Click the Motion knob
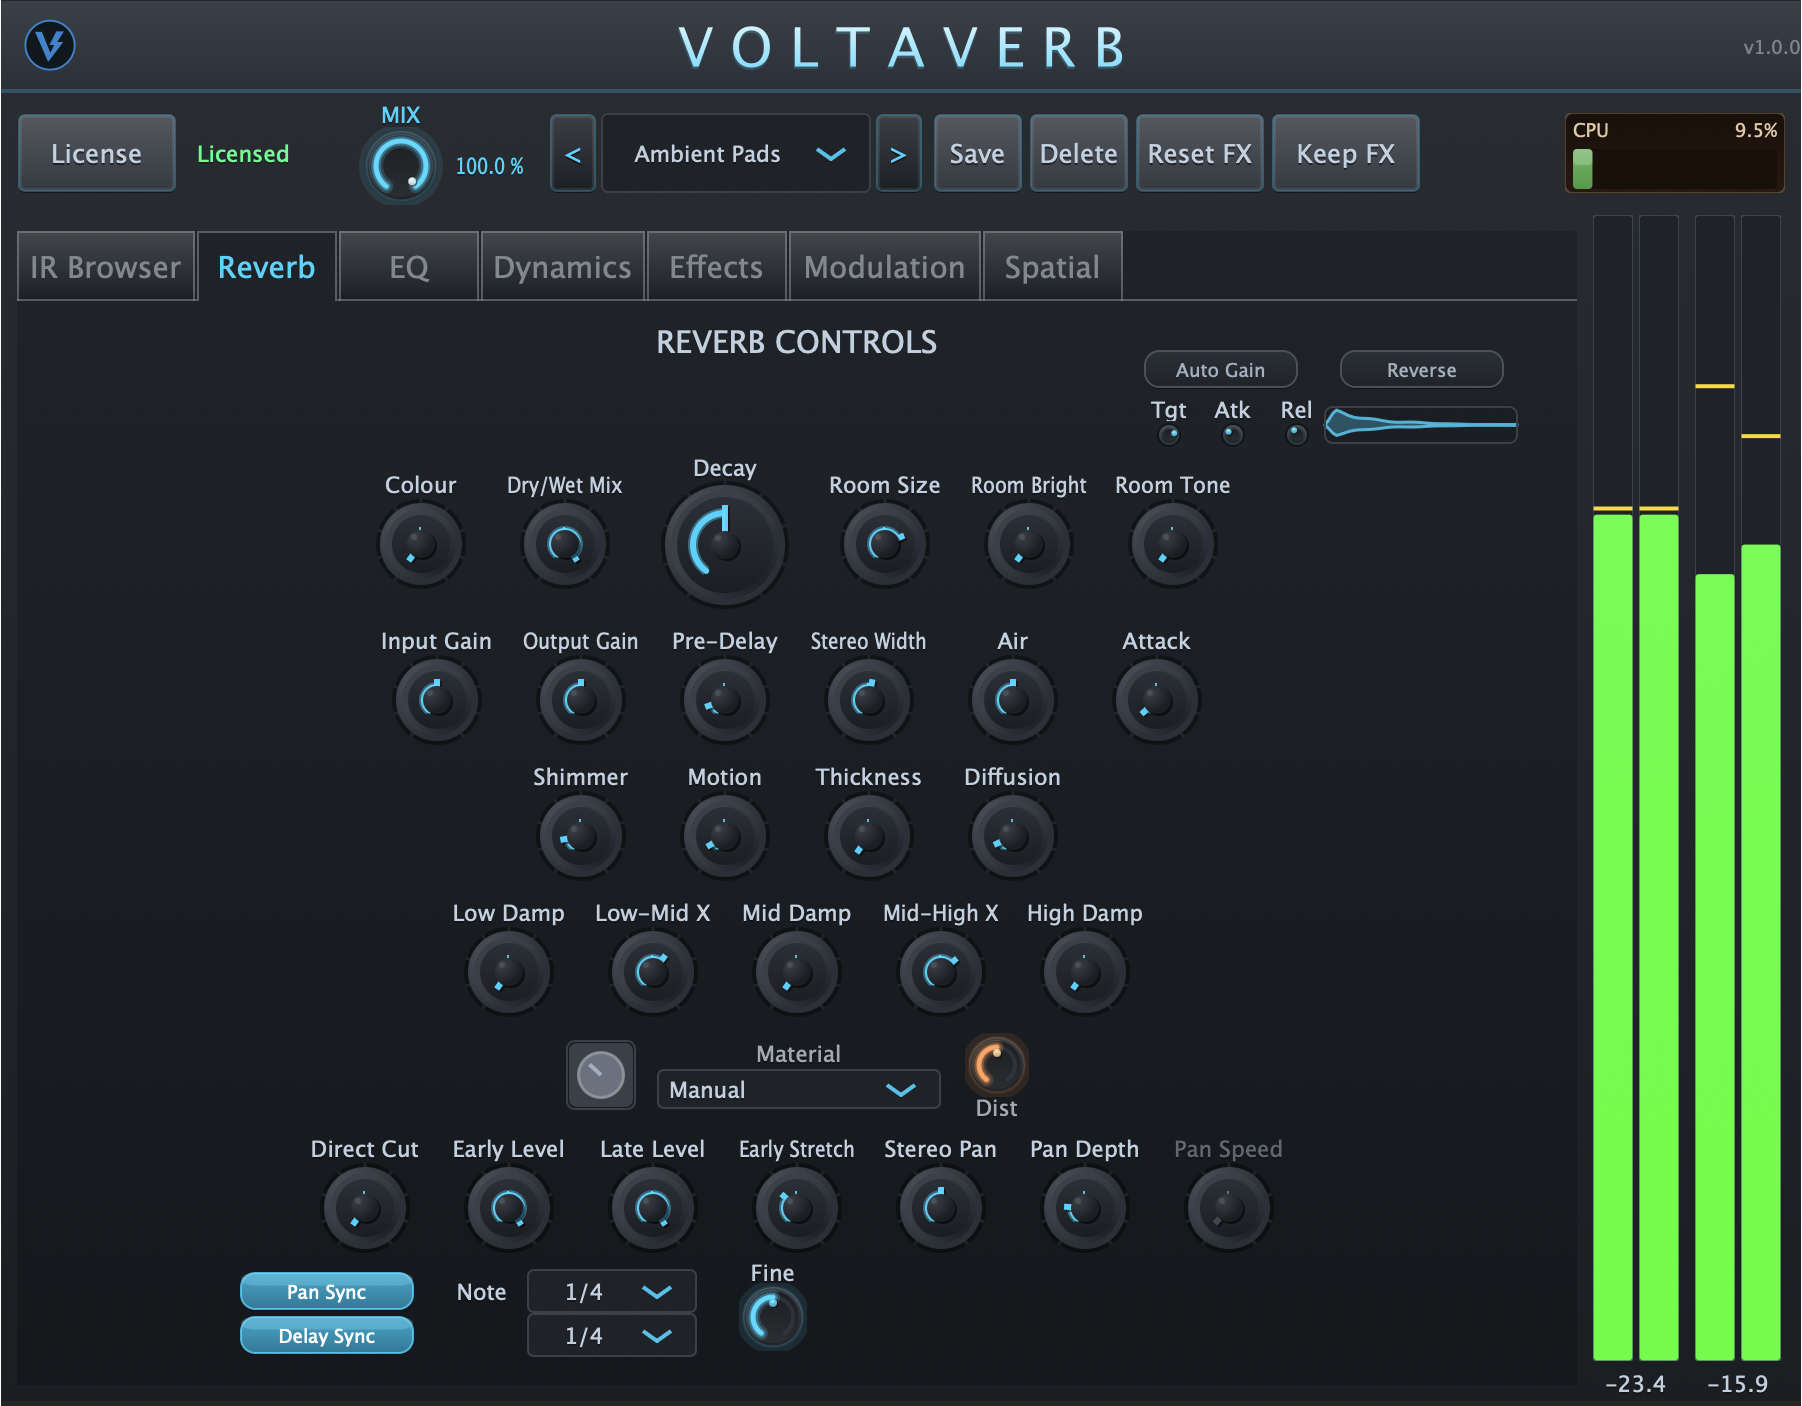 tap(725, 836)
